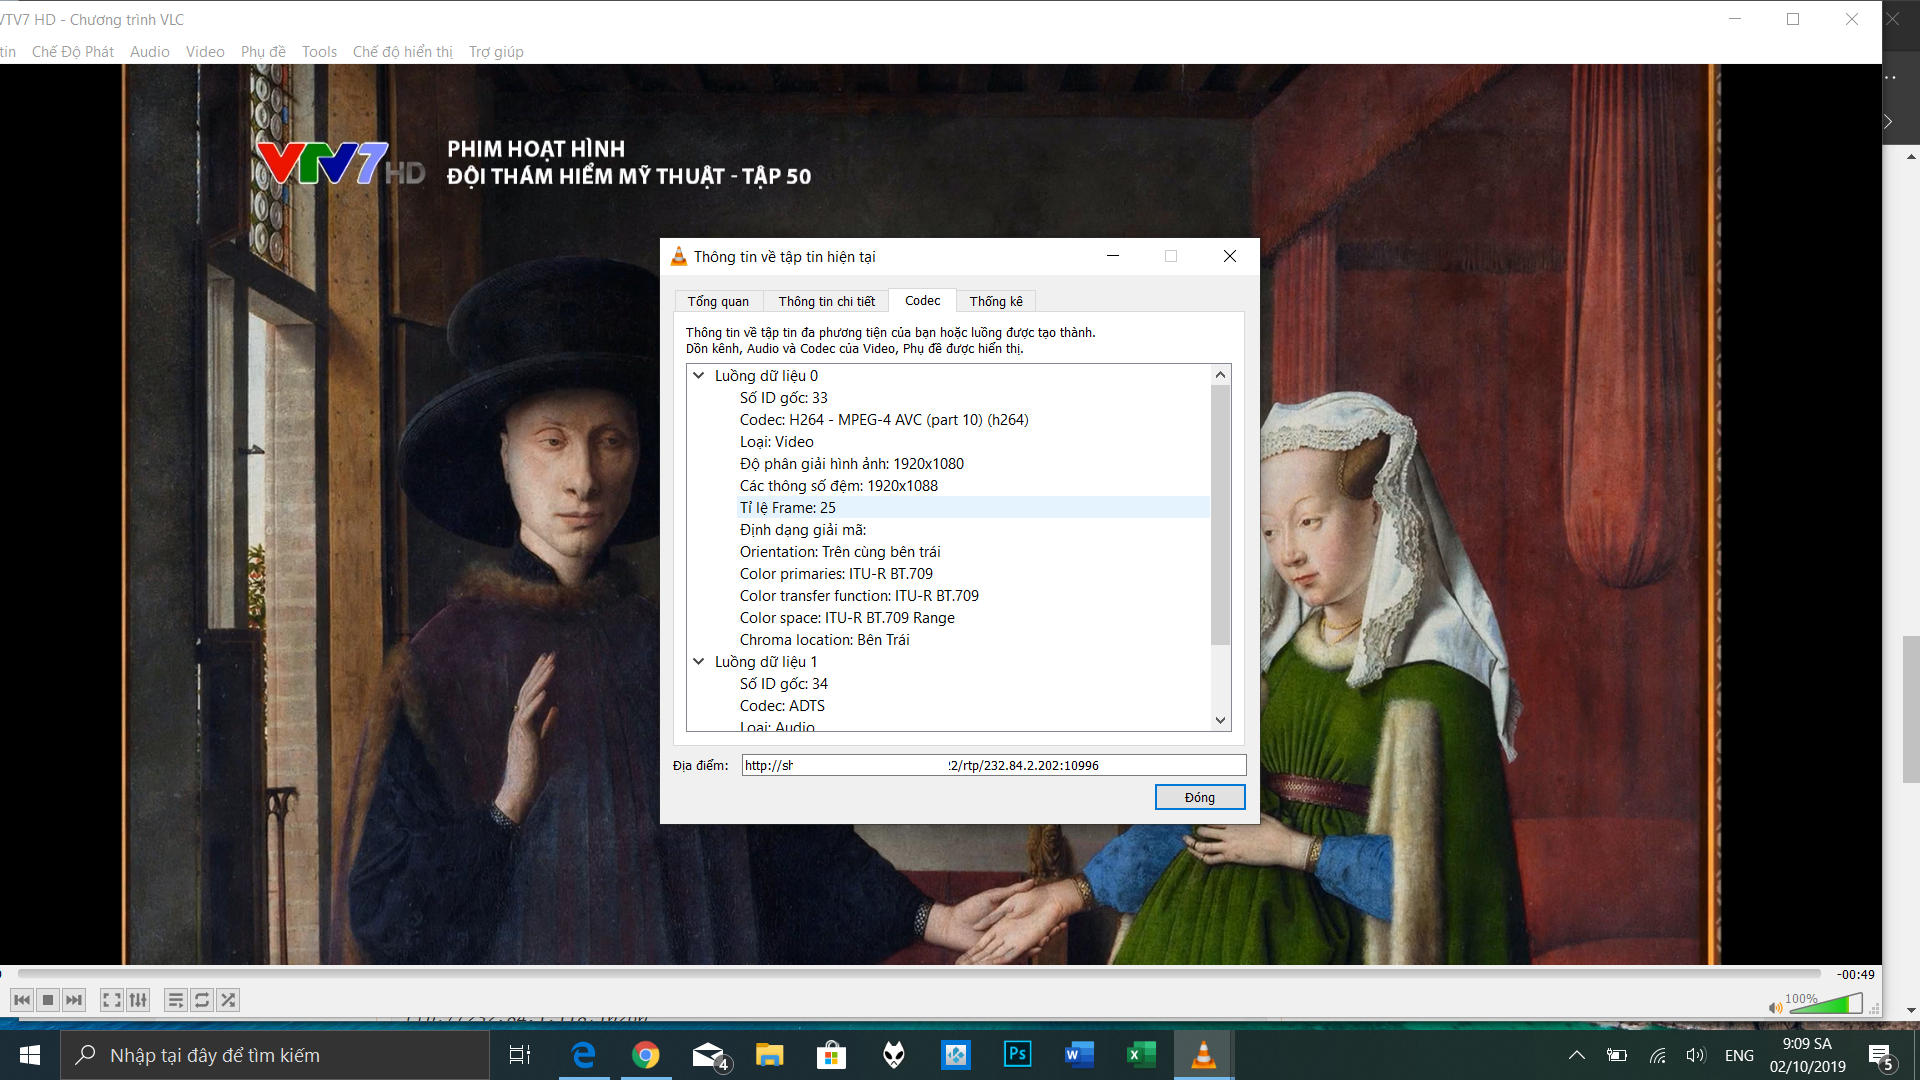This screenshot has width=1920, height=1080.
Task: Switch to the Tổng quan tab
Action: click(718, 301)
